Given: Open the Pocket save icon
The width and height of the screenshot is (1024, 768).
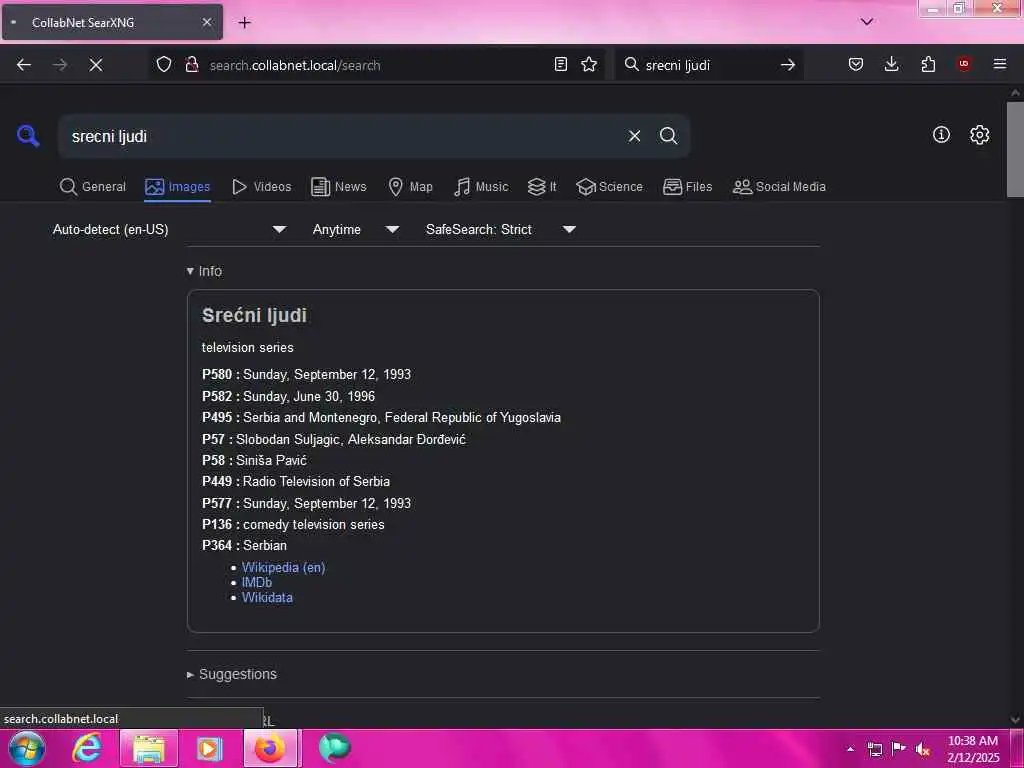Looking at the screenshot, I should [856, 64].
